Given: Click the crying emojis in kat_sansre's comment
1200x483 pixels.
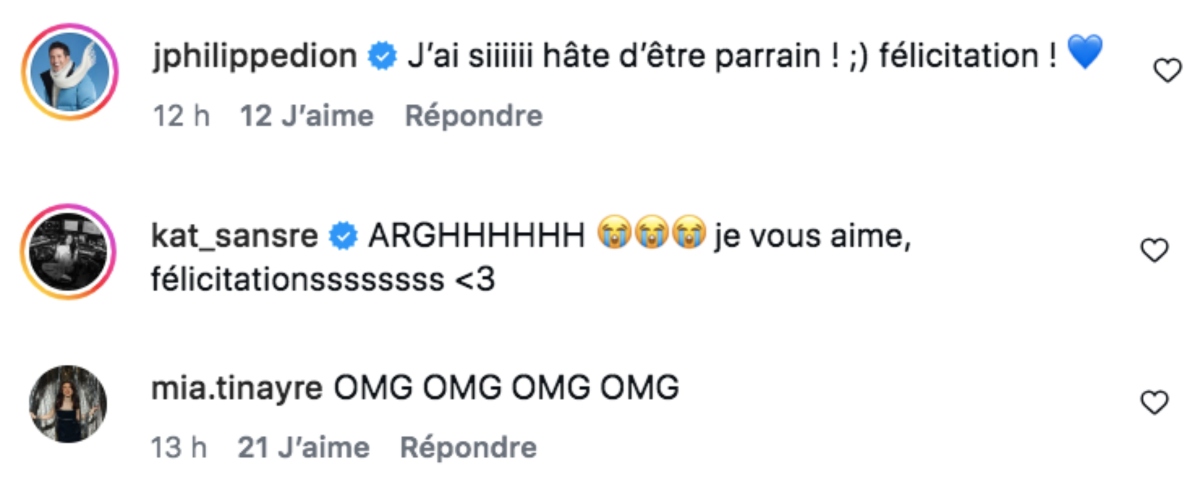Looking at the screenshot, I should [x=648, y=236].
